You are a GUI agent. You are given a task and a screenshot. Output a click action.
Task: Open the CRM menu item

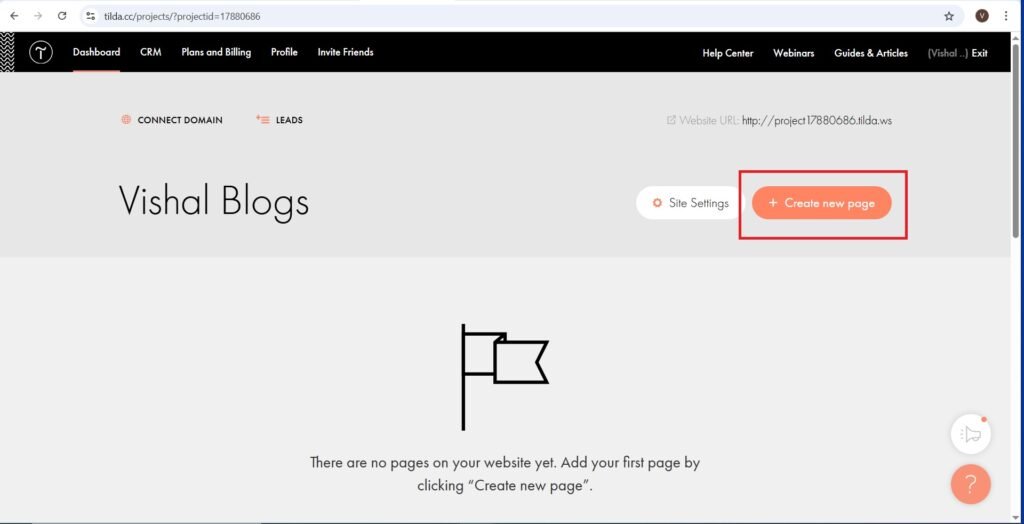tap(150, 52)
